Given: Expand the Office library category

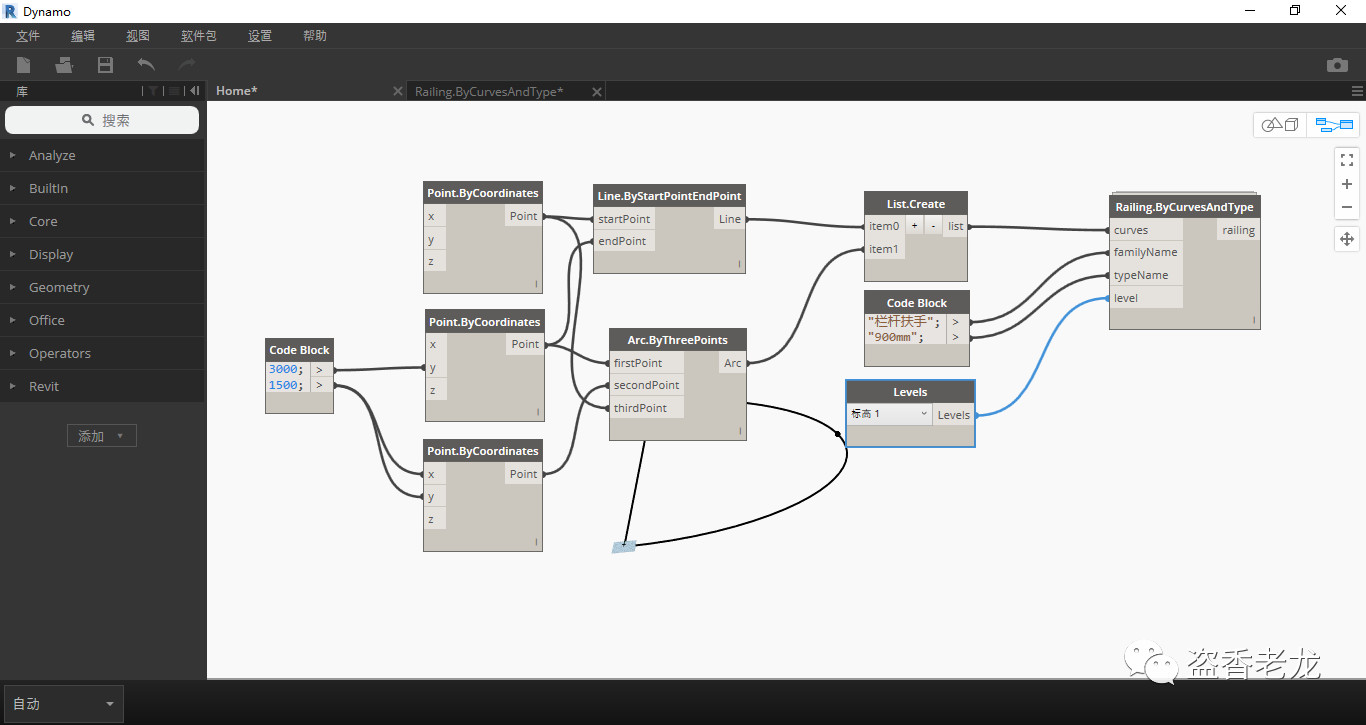Looking at the screenshot, I should pos(102,320).
